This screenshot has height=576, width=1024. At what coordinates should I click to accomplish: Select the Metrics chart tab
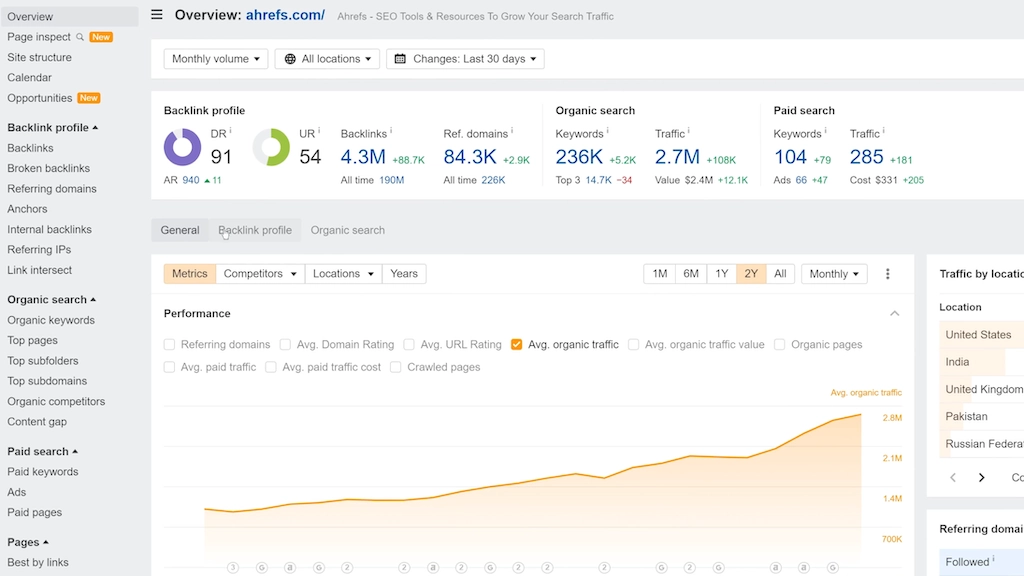pos(189,274)
